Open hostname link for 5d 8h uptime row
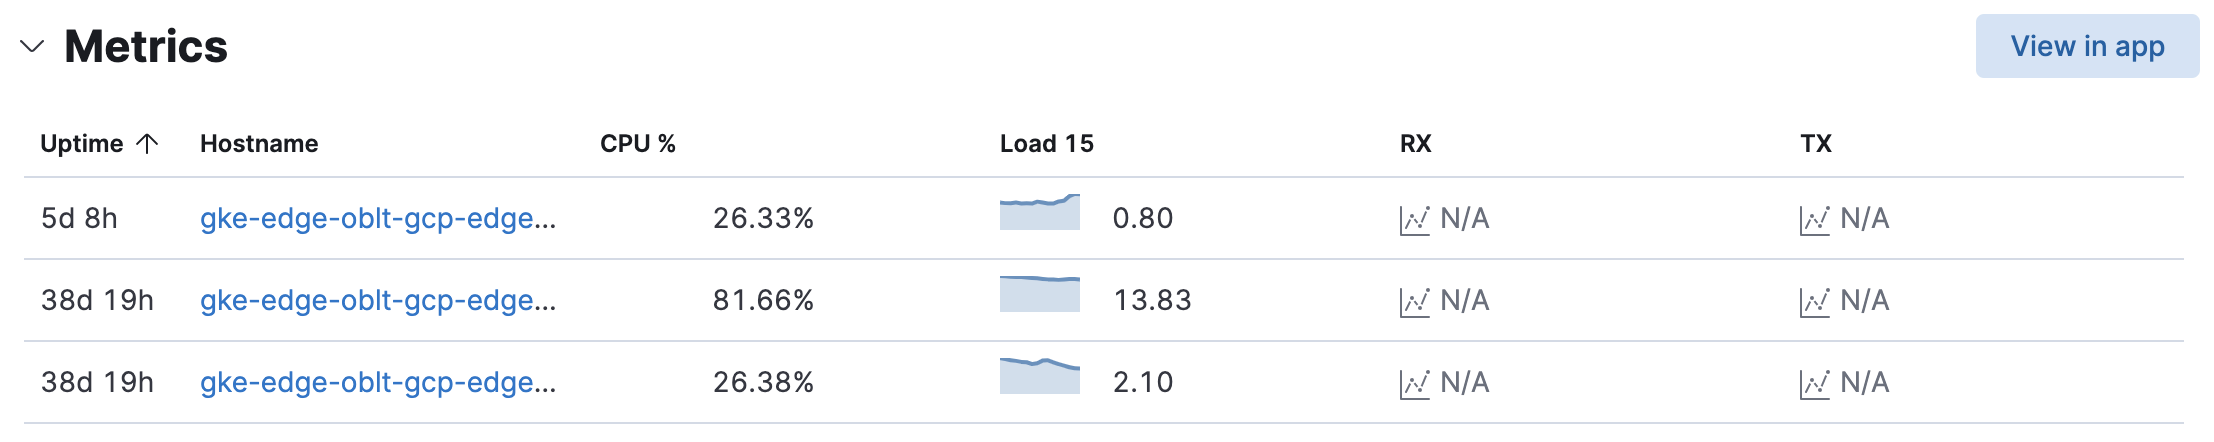 click(x=377, y=218)
